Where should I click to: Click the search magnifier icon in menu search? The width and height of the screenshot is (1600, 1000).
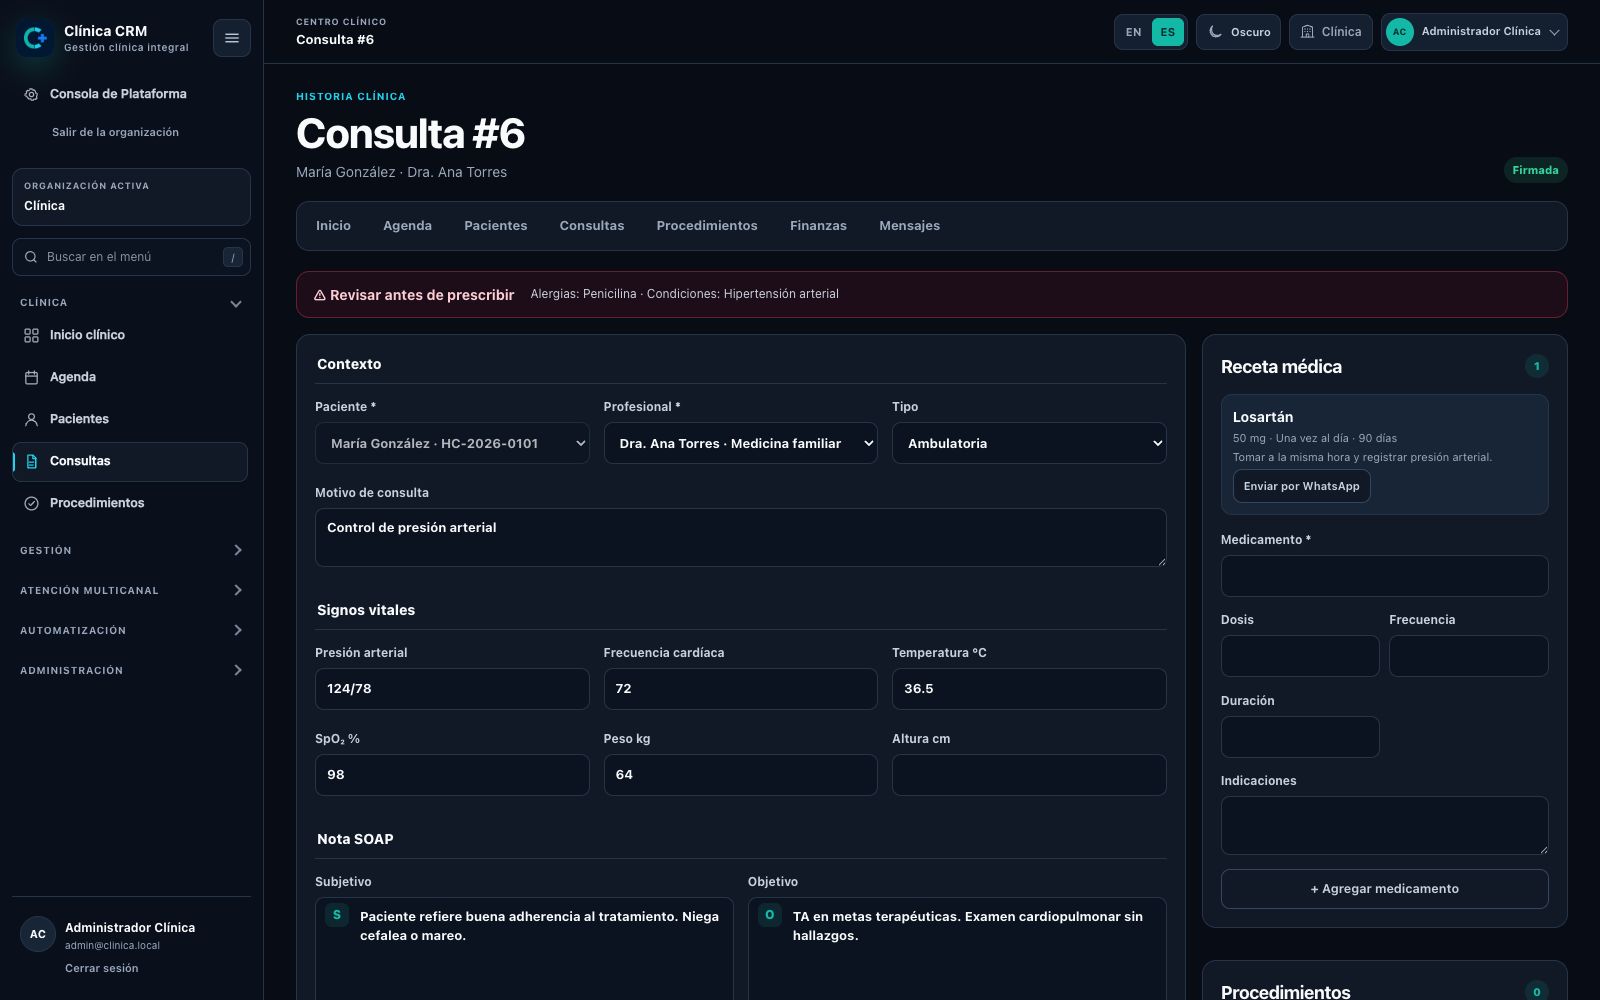coord(31,257)
